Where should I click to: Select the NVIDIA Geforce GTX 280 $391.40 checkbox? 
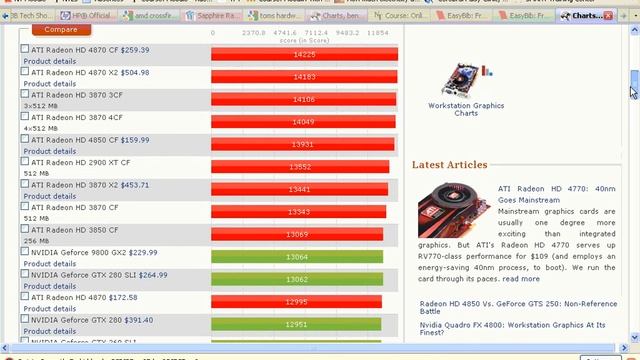tap(25, 319)
